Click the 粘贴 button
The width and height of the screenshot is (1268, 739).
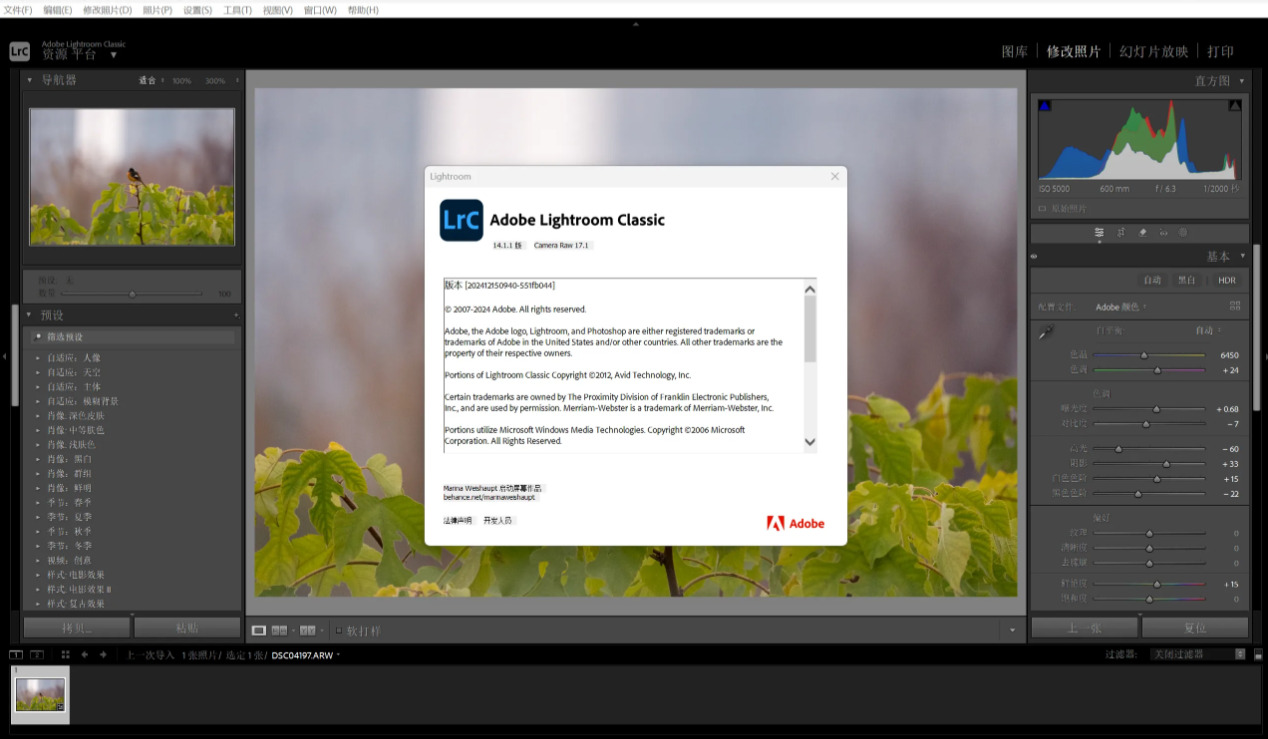point(187,628)
